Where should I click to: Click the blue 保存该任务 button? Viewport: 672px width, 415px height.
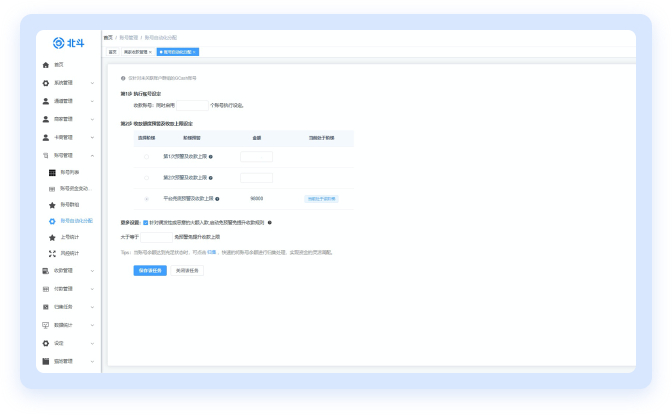150,270
